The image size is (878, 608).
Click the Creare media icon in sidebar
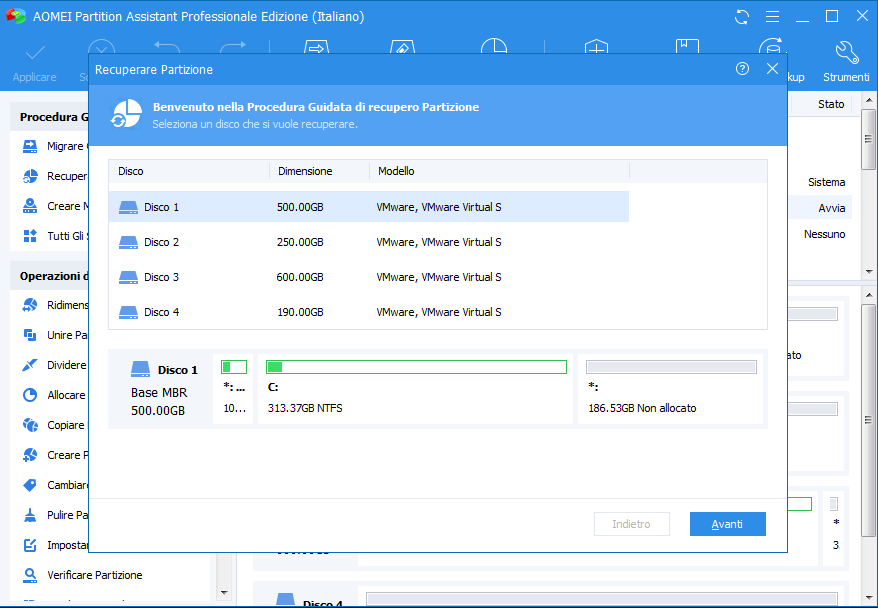(30, 205)
